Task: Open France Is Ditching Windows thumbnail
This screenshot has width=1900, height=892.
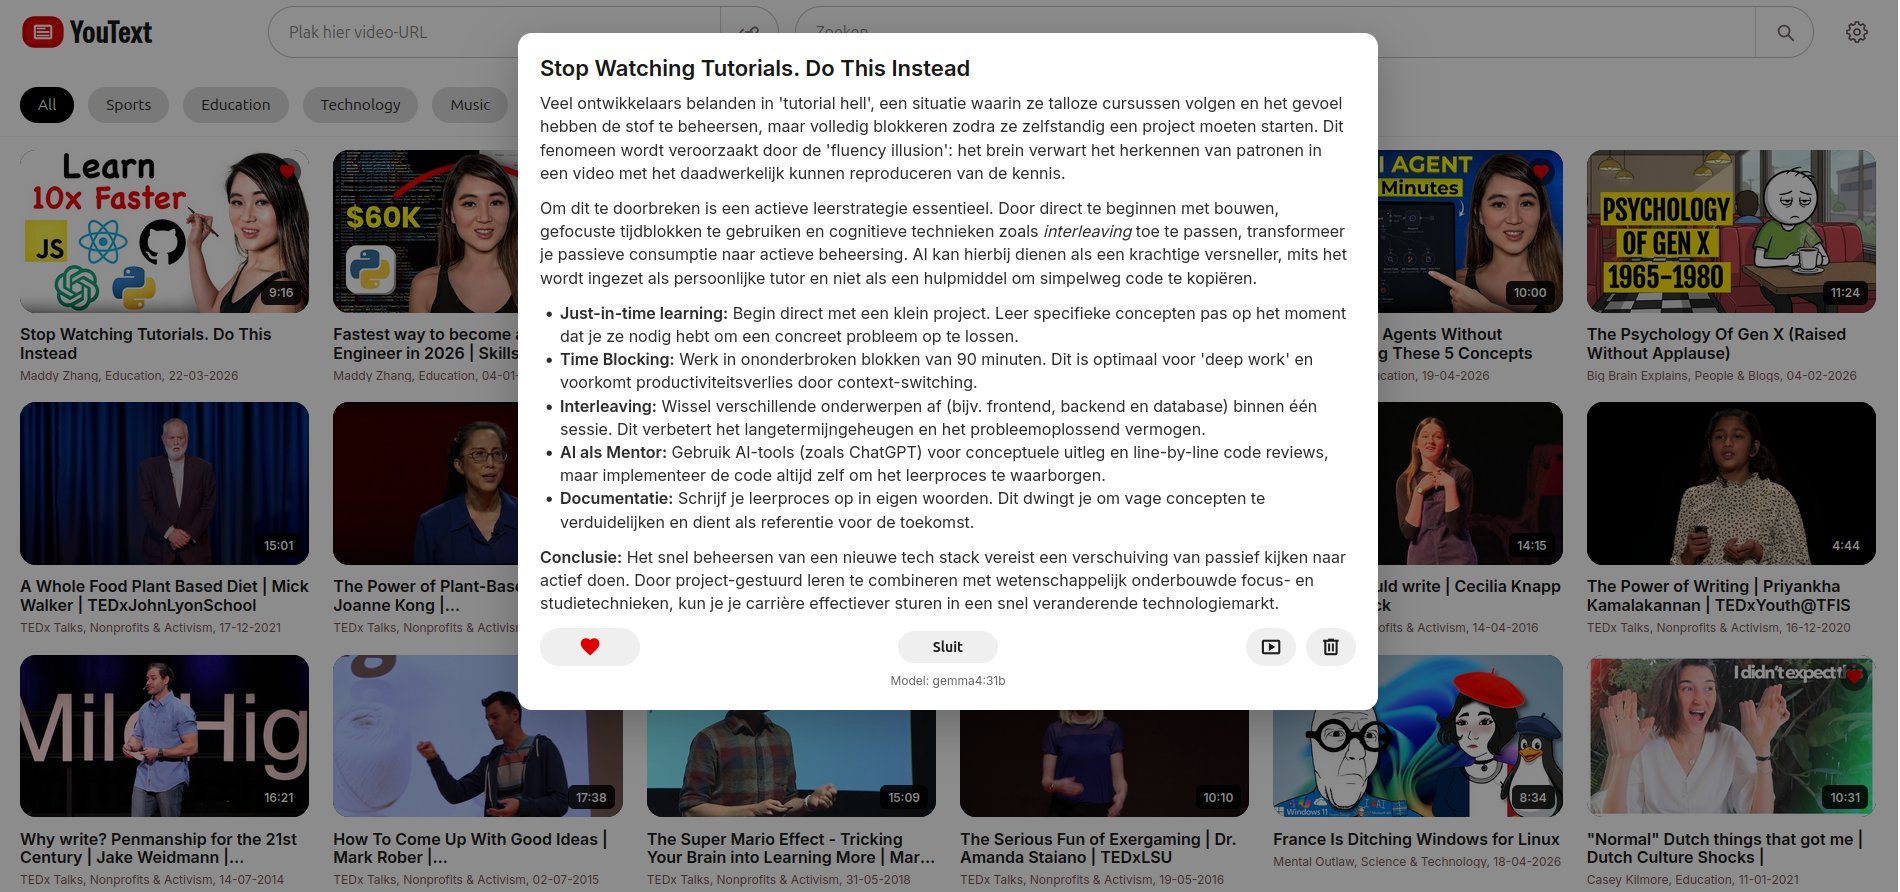Action: pyautogui.click(x=1417, y=736)
